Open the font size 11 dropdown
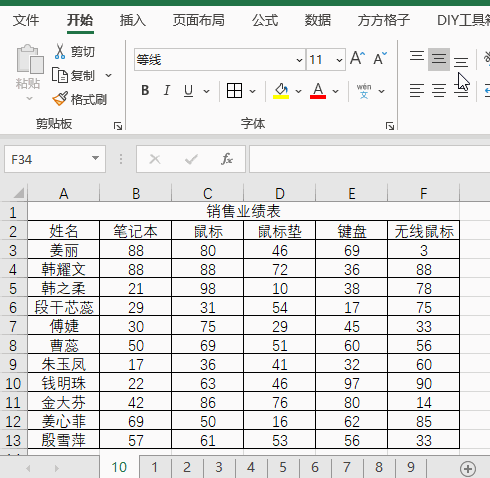The image size is (490, 478). pos(339,60)
